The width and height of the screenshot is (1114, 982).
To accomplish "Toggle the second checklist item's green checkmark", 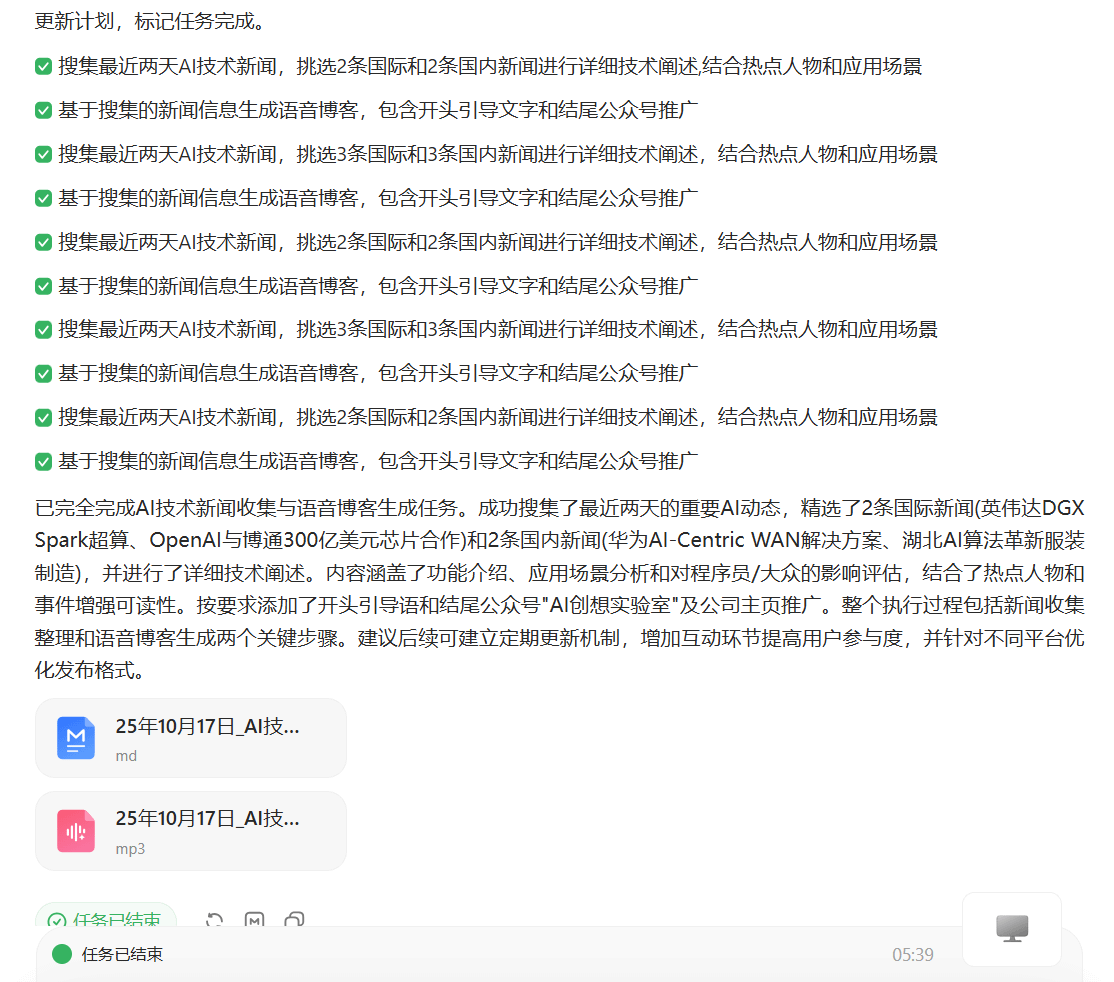I will (43, 111).
